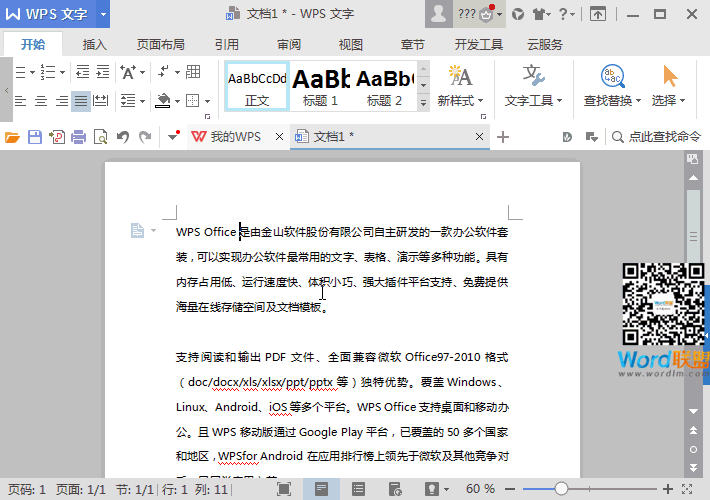The image size is (710, 500).
Task: Switch to full screen view in status bar
Action: [284, 489]
